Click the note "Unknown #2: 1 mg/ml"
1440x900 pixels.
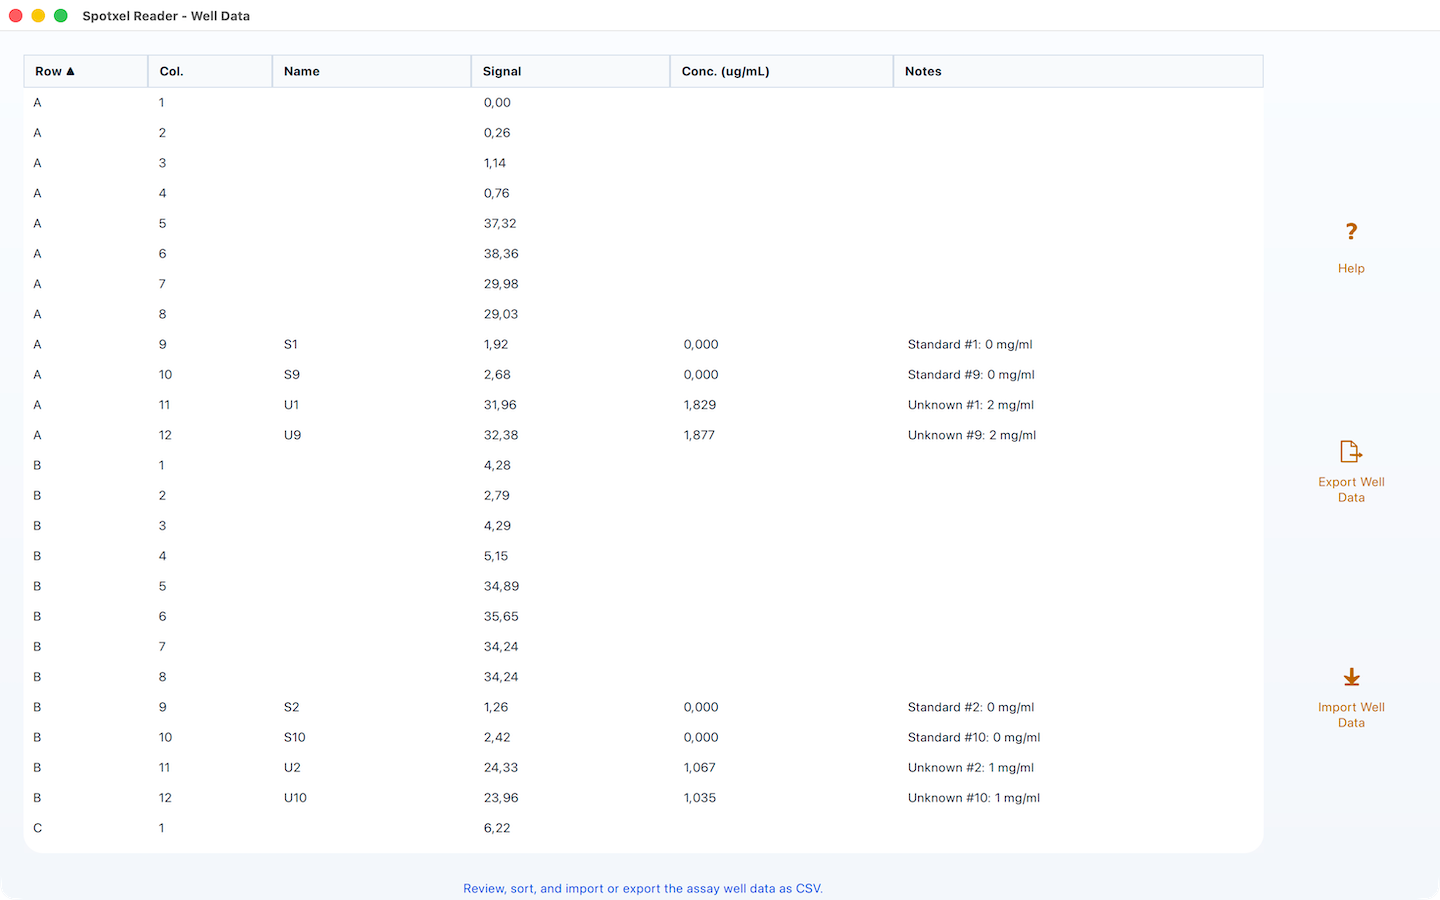(x=971, y=768)
